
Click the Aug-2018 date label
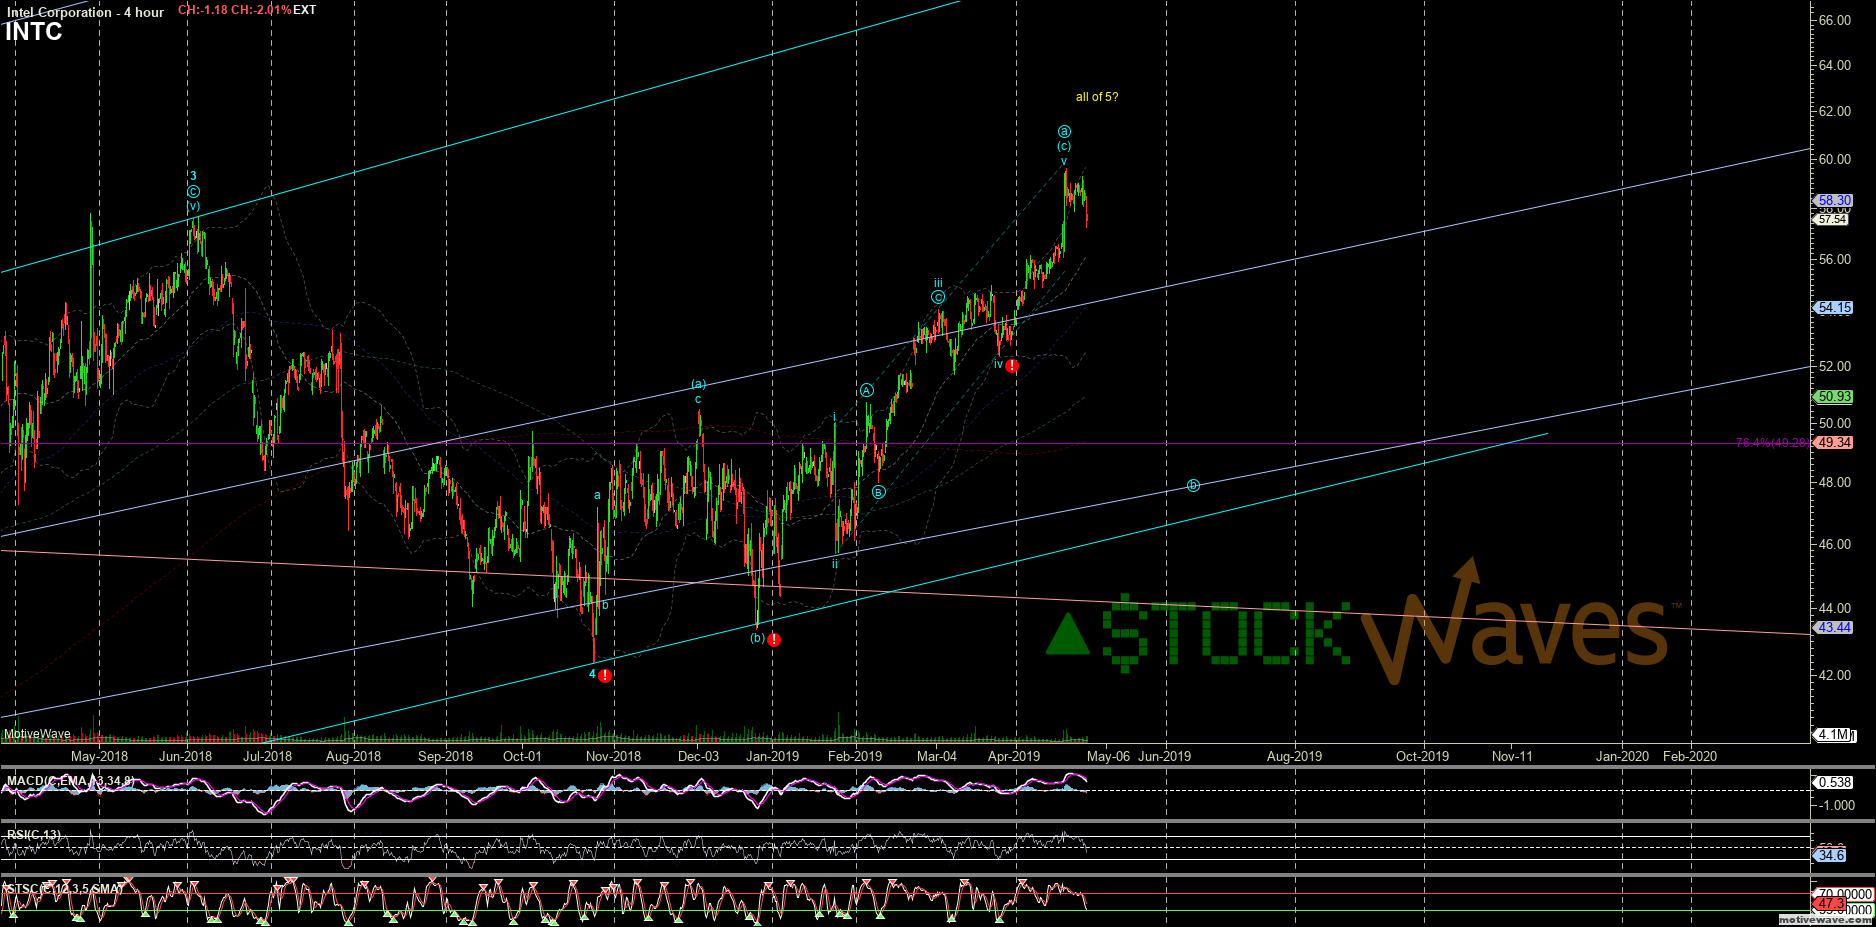tap(353, 756)
